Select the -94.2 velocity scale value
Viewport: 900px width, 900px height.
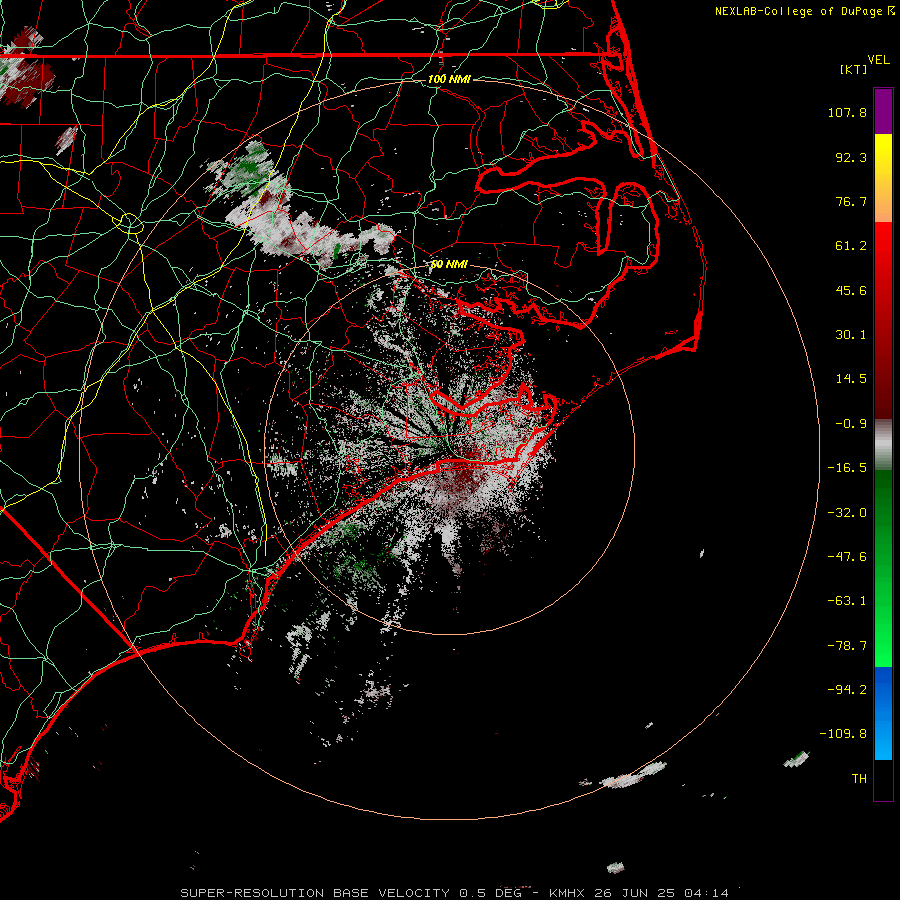(847, 689)
